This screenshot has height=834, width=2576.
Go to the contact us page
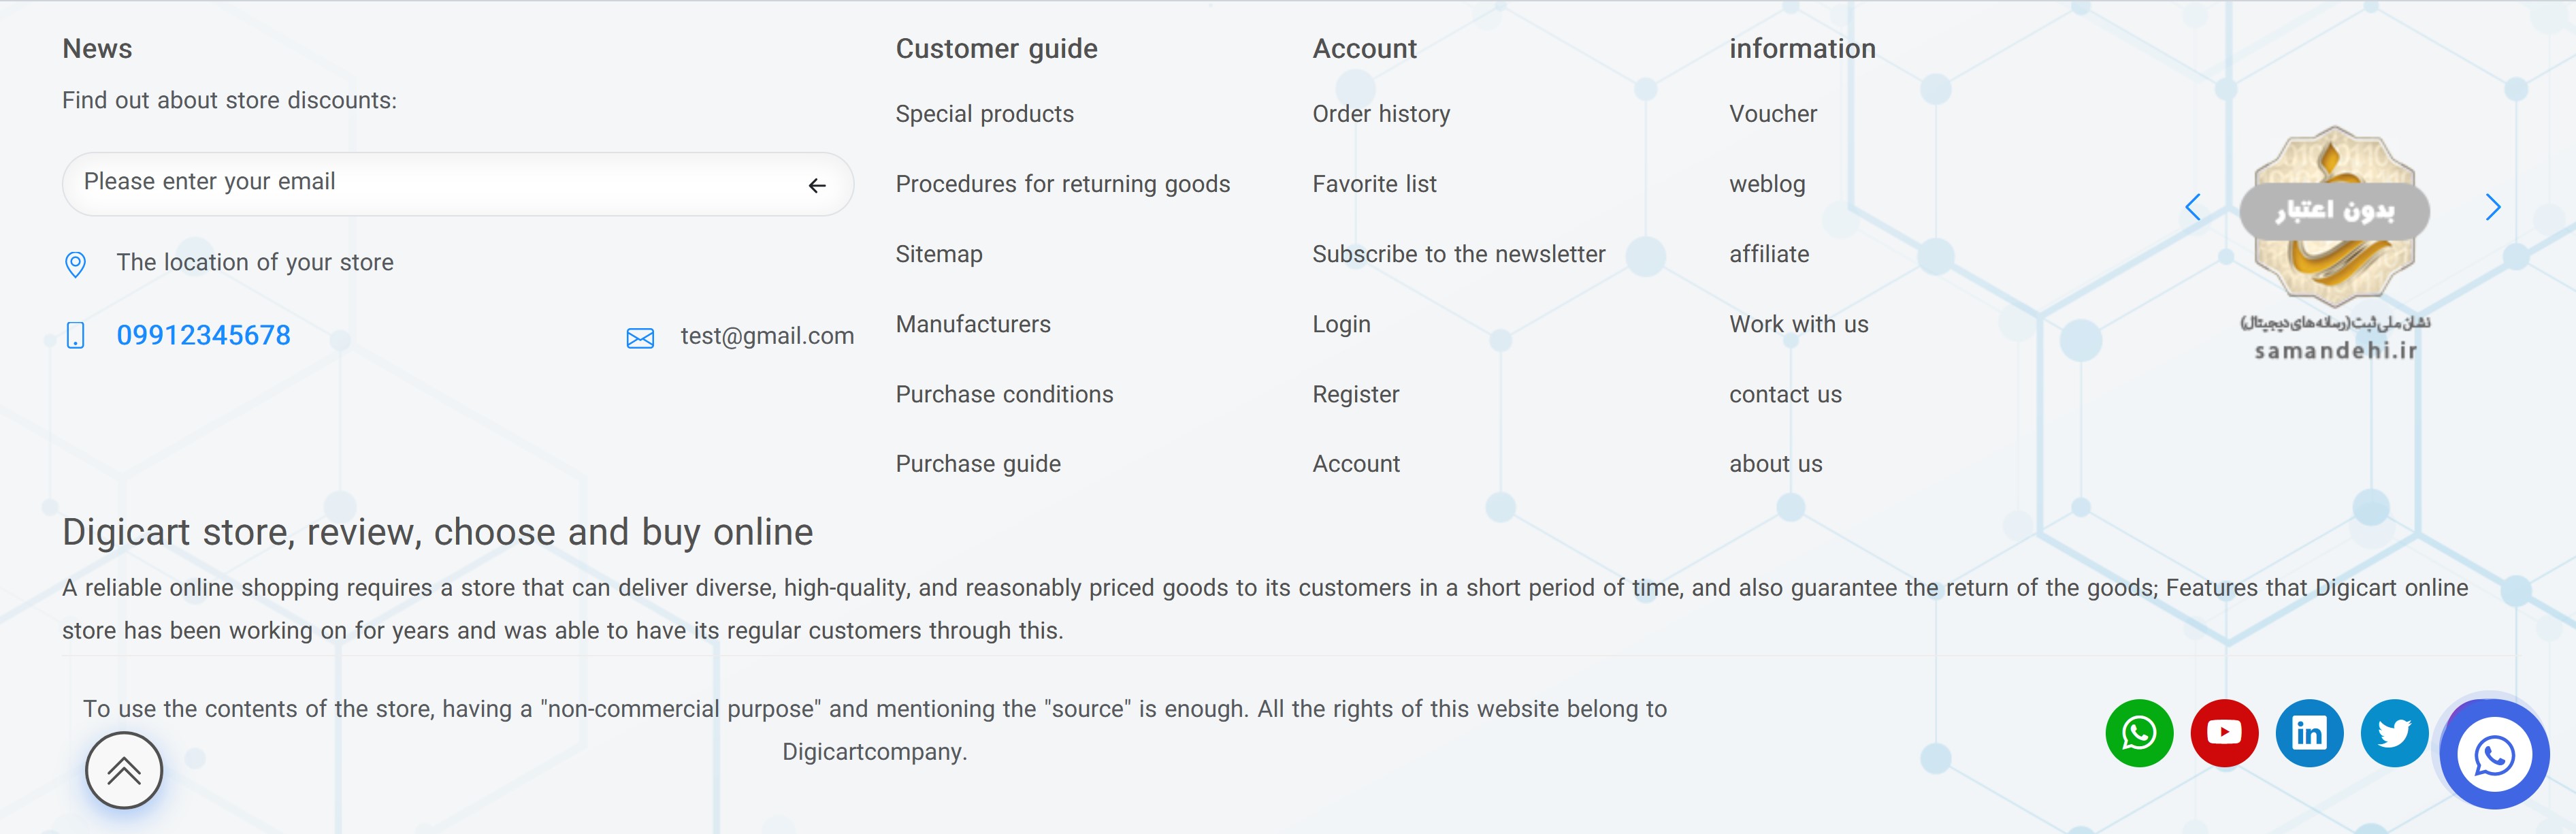1785,394
